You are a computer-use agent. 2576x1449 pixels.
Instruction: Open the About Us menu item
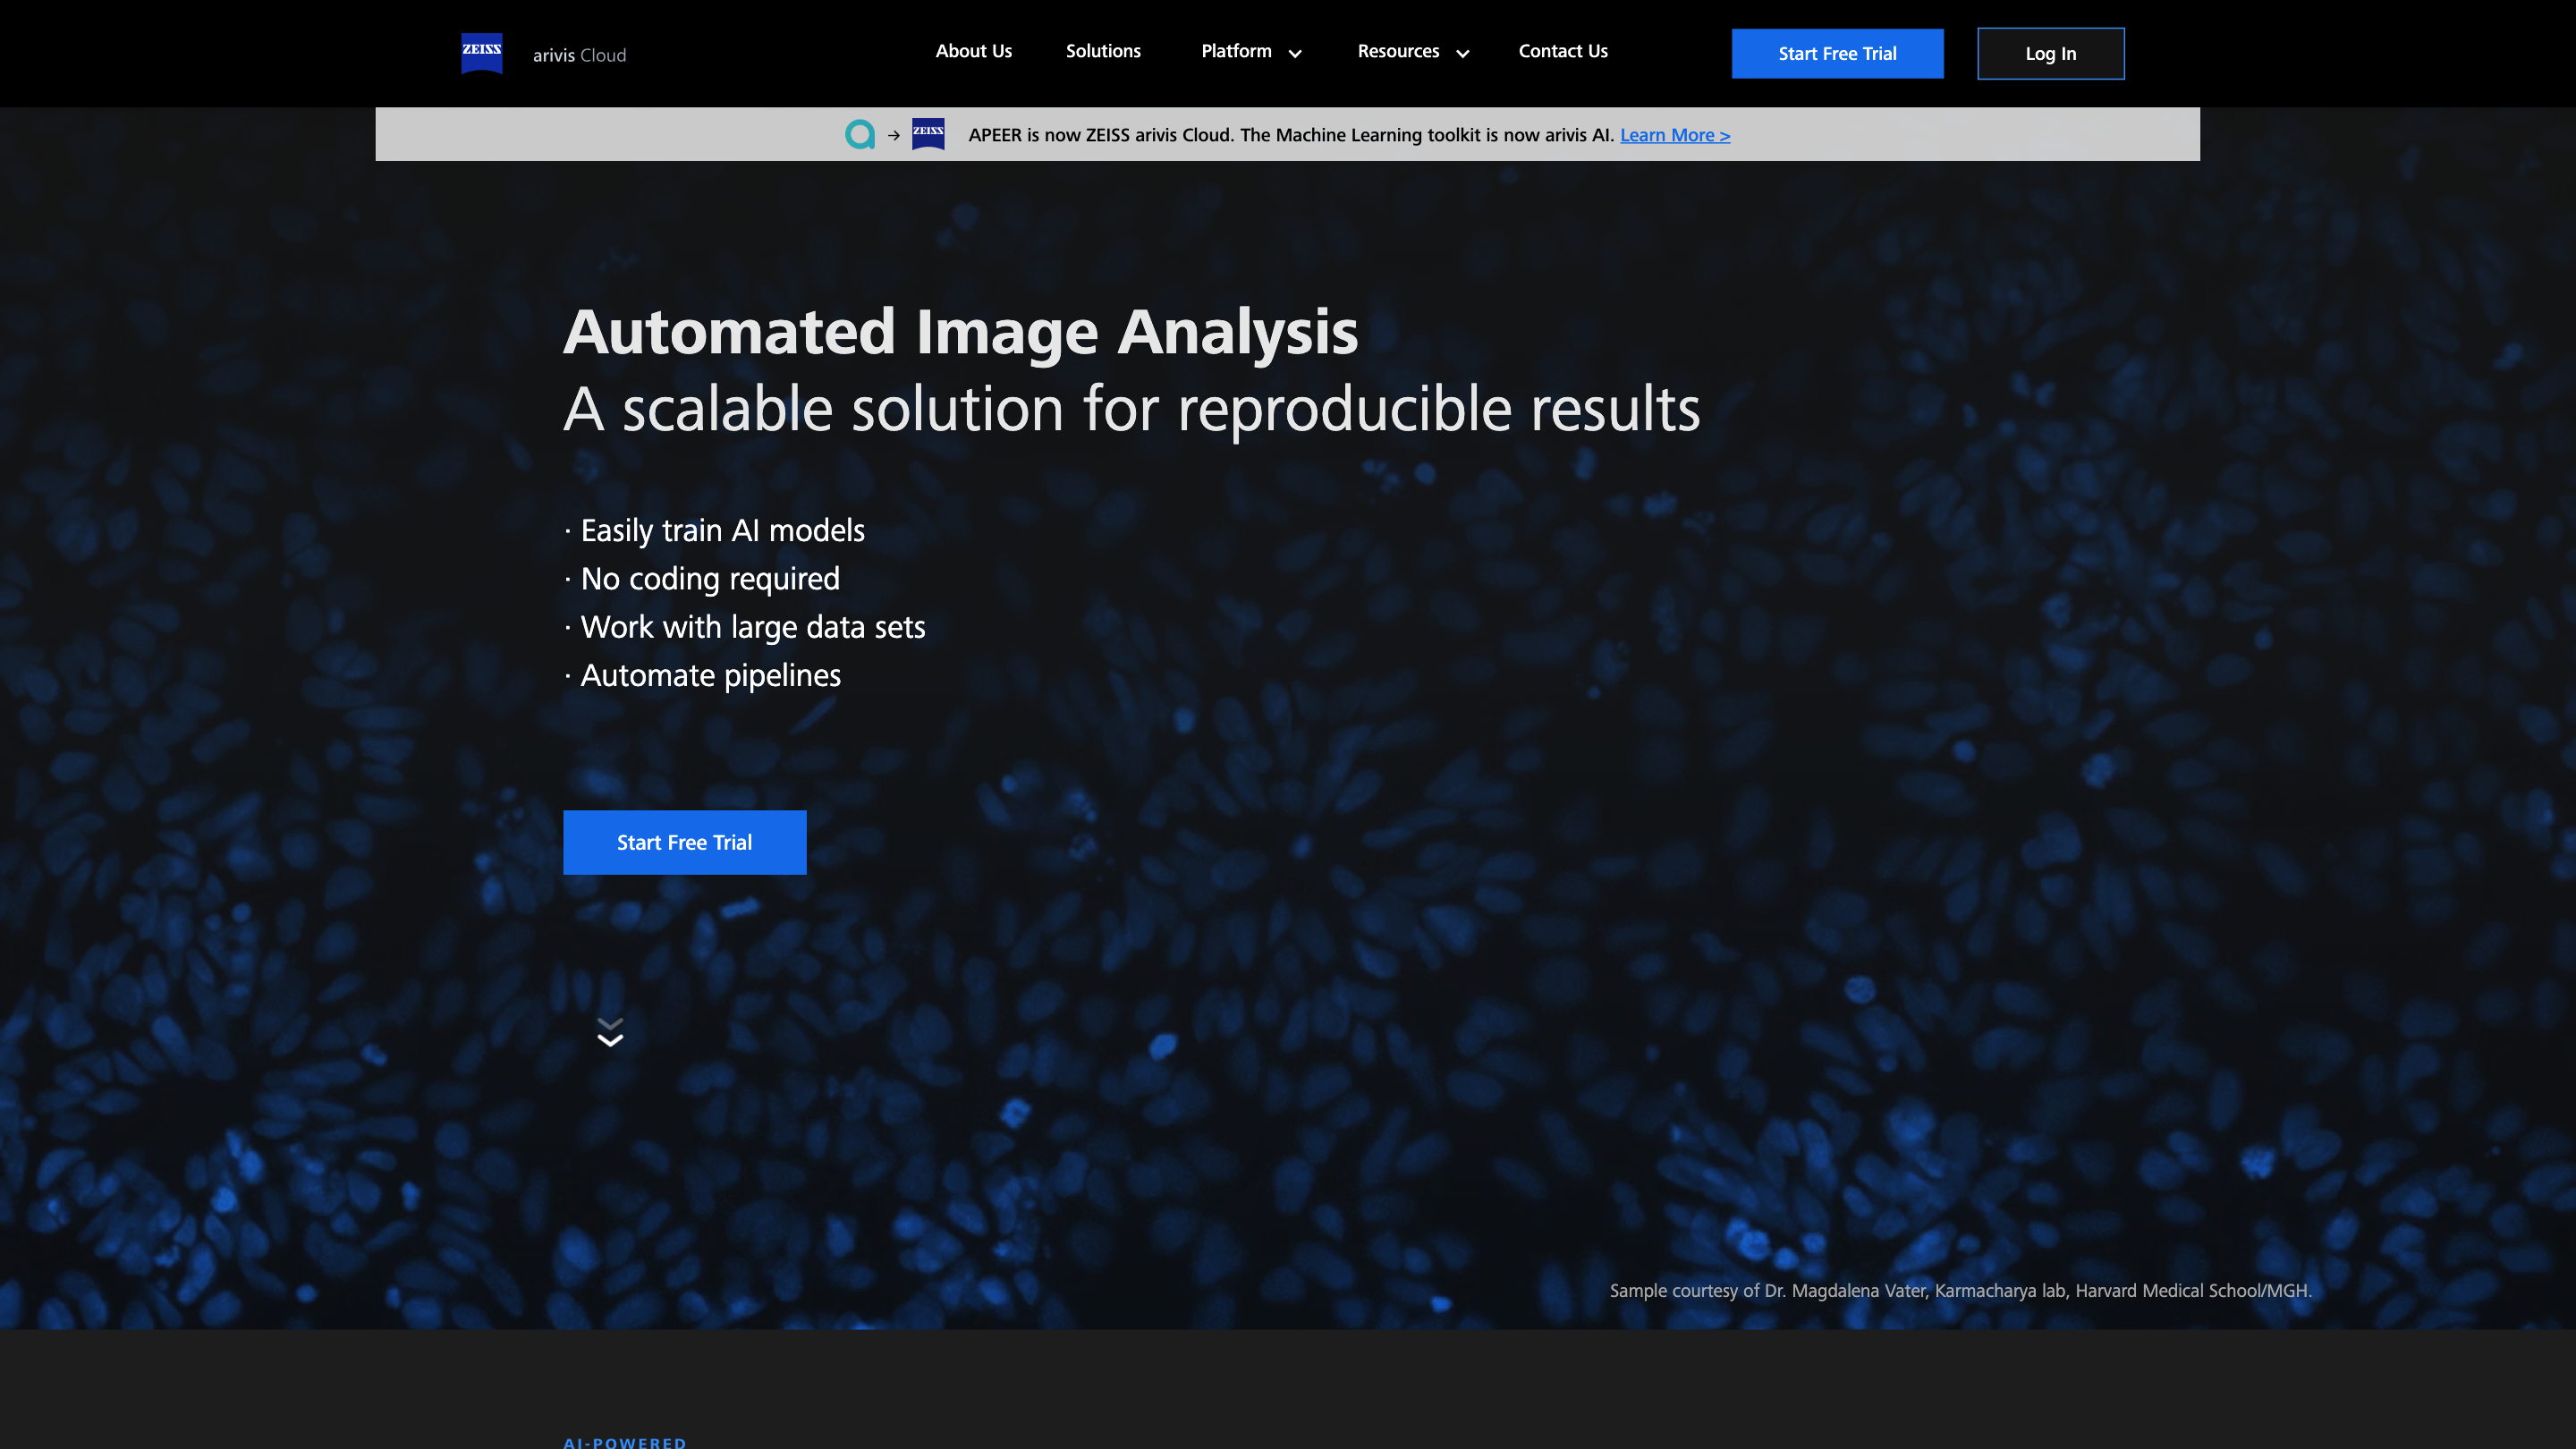pyautogui.click(x=973, y=51)
